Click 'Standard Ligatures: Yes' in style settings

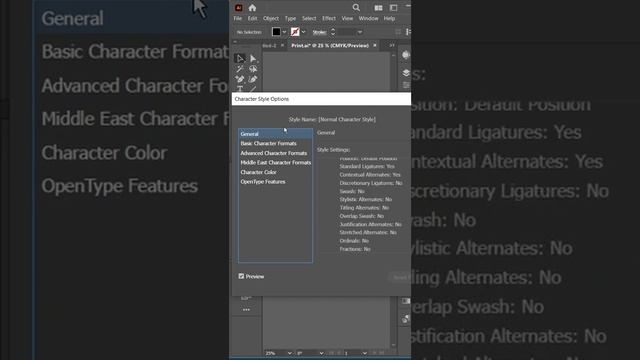tap(367, 167)
